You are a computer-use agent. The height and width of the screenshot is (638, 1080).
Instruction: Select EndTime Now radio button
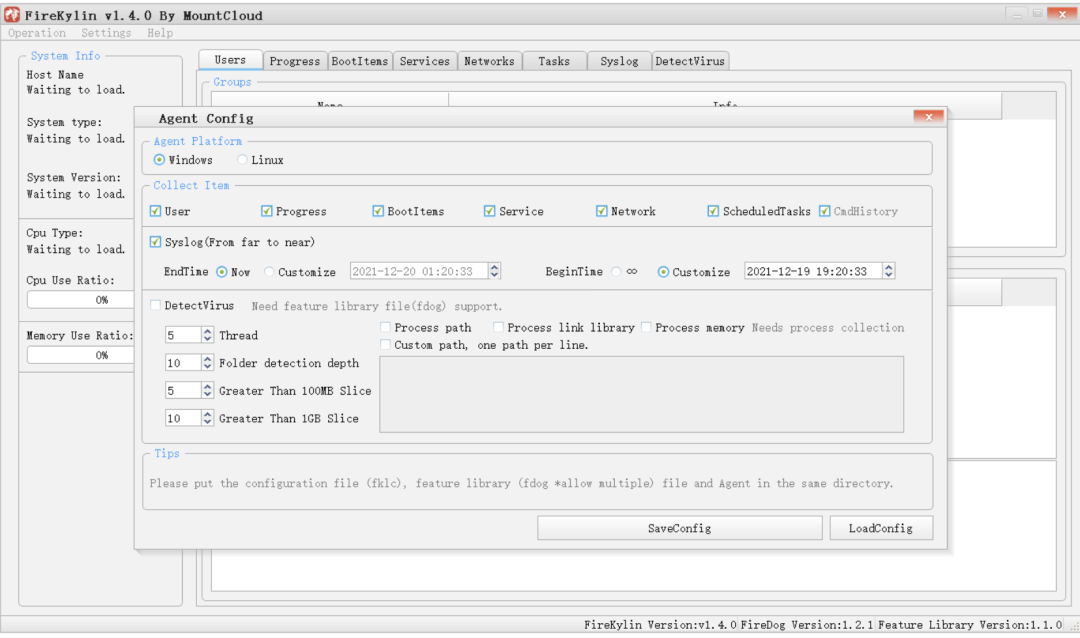tap(222, 271)
